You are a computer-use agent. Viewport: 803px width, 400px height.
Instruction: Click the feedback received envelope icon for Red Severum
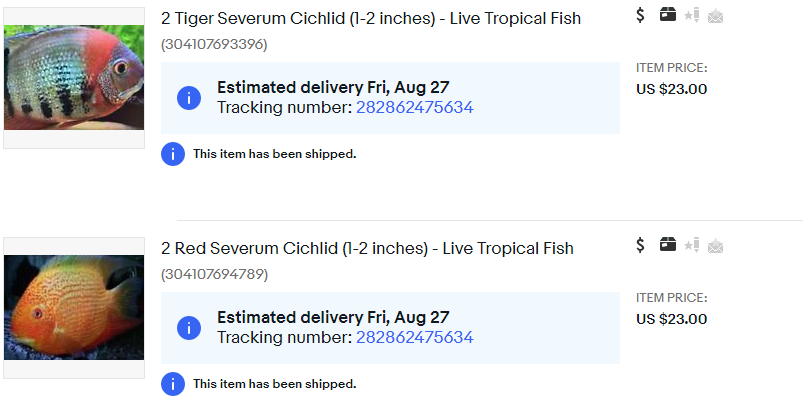715,245
